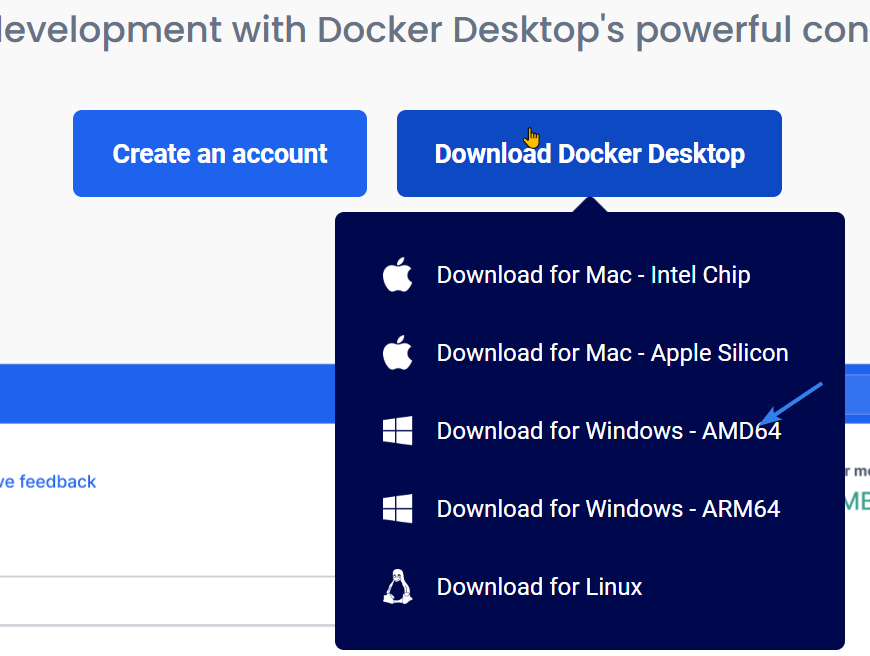Viewport: 870px width, 656px height.
Task: Click the Create an account button
Action: point(219,153)
